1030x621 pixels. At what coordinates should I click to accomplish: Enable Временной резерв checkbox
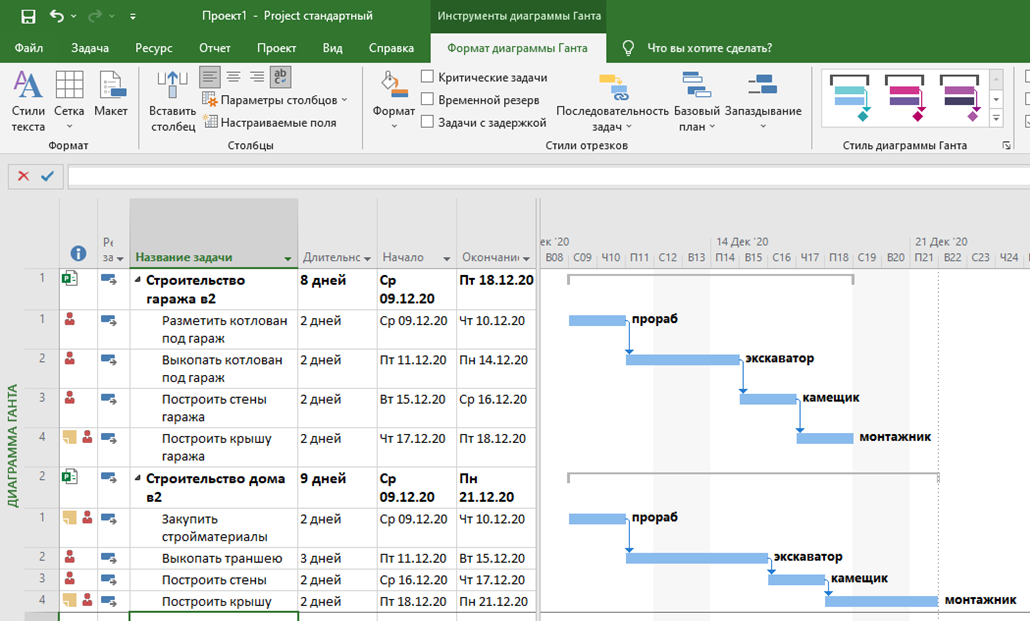(427, 99)
